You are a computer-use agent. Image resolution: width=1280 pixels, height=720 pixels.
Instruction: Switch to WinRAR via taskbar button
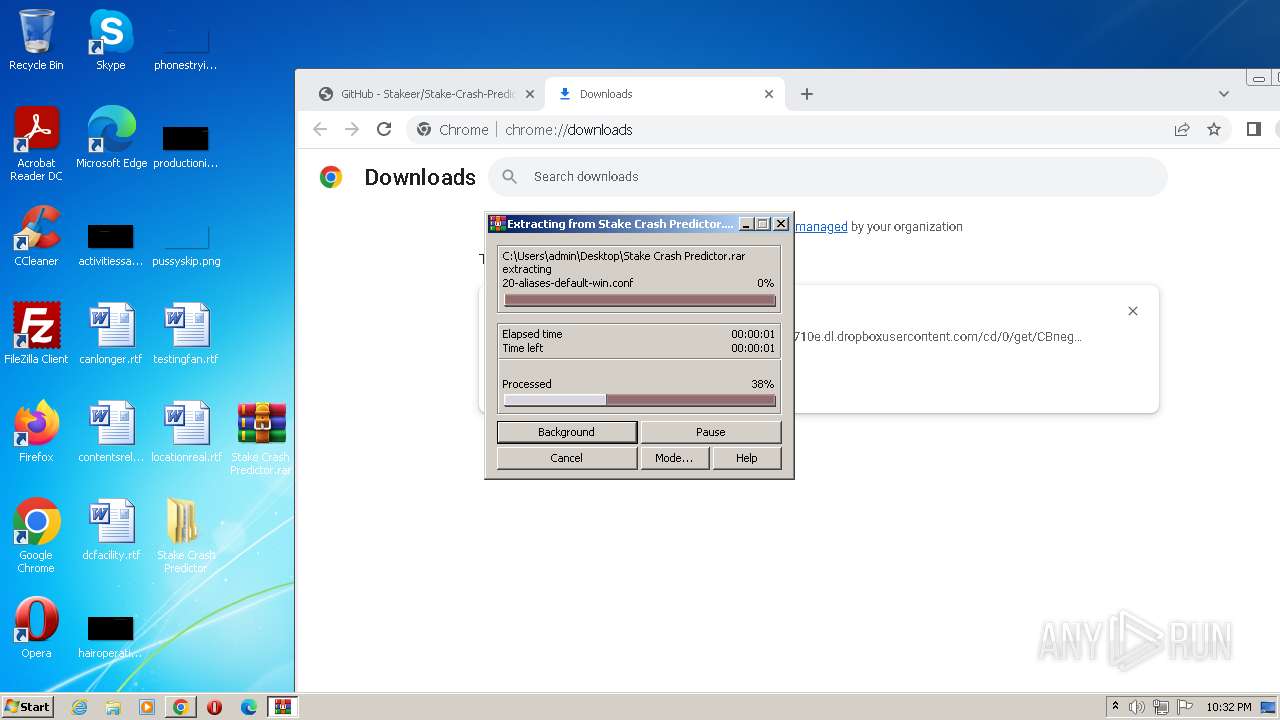tap(283, 707)
